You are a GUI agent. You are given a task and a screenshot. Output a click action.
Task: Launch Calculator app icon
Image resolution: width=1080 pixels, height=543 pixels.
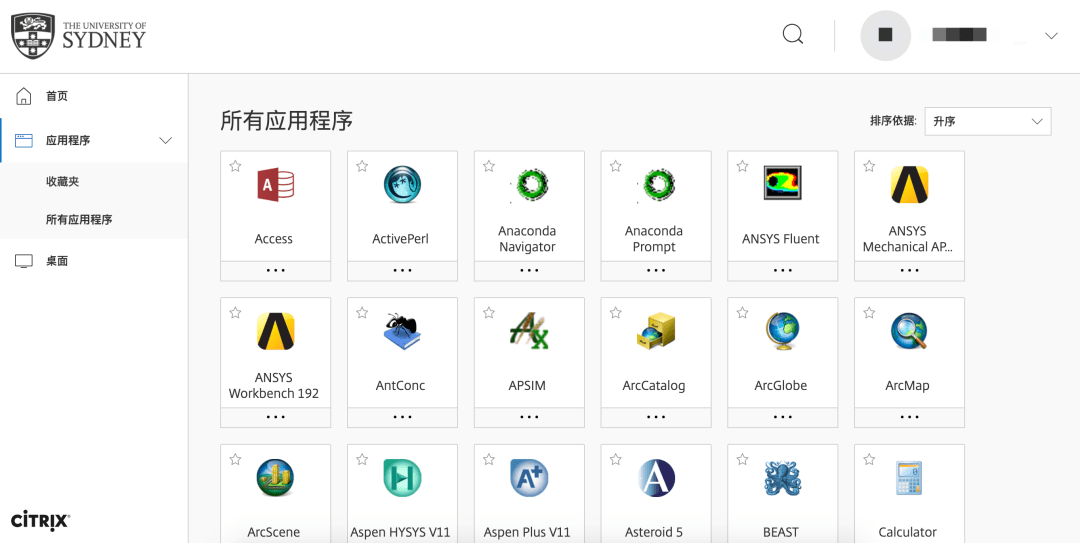909,478
